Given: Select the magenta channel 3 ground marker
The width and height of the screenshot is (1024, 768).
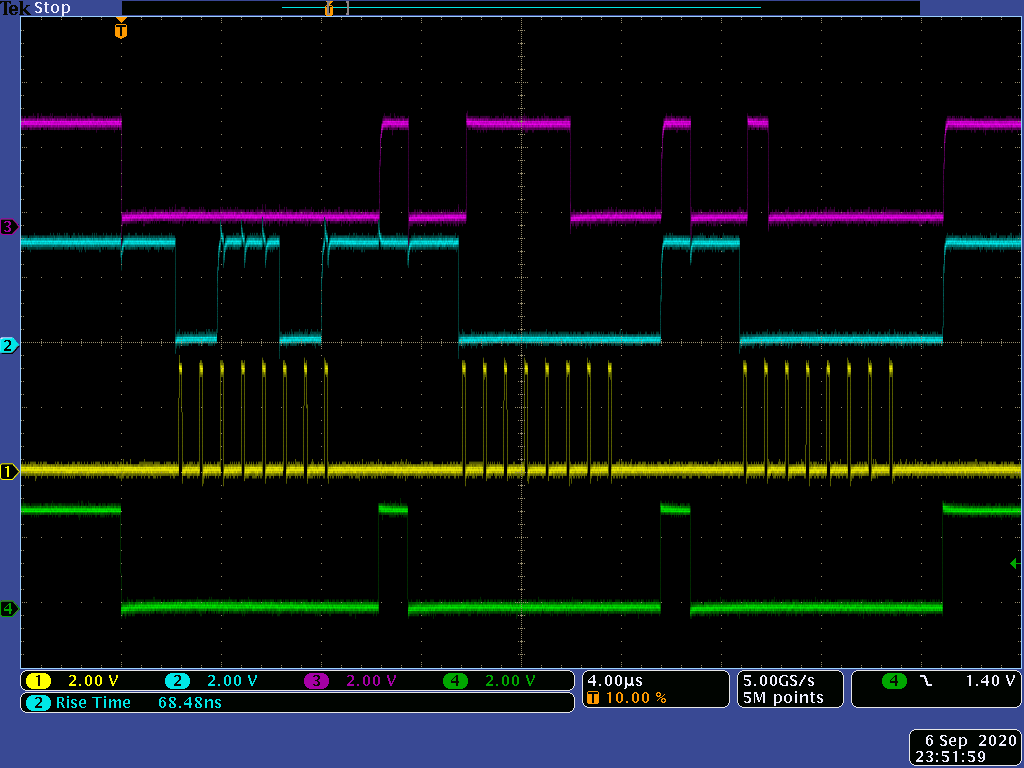Looking at the screenshot, I should [8, 227].
